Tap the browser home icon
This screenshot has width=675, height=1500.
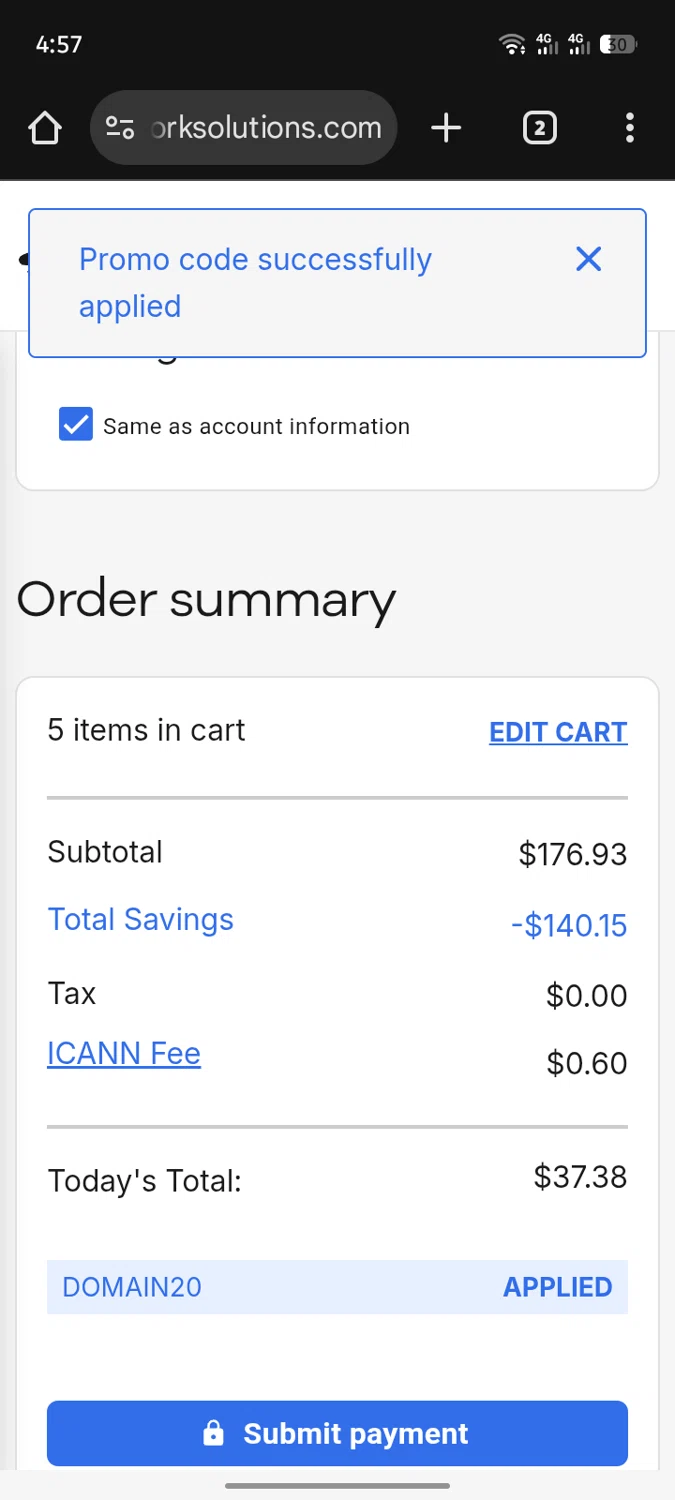45,128
